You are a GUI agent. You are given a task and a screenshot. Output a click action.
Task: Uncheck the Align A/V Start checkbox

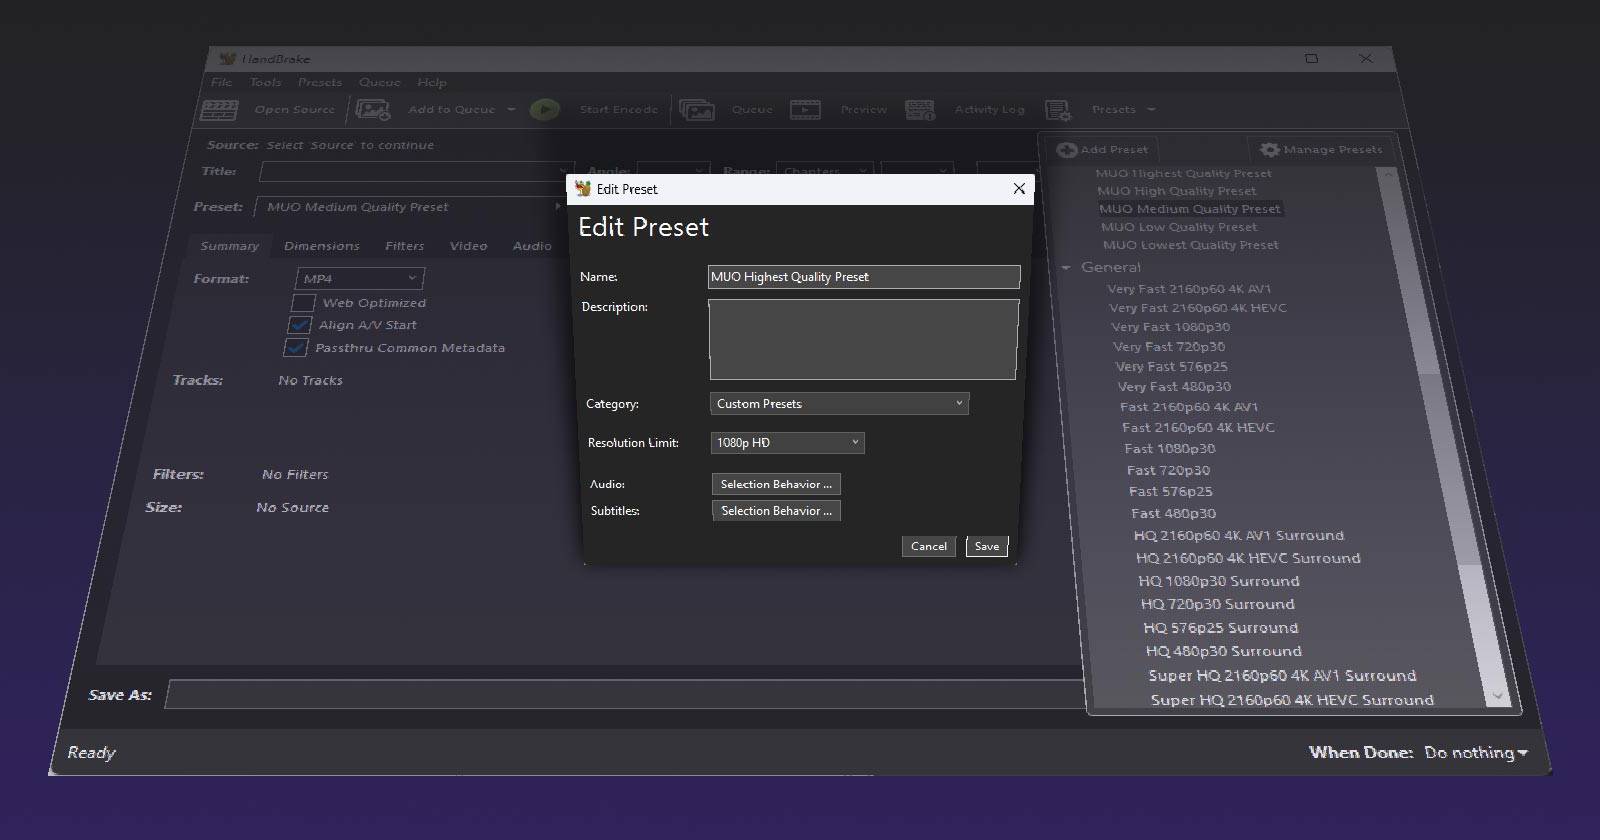coord(299,325)
